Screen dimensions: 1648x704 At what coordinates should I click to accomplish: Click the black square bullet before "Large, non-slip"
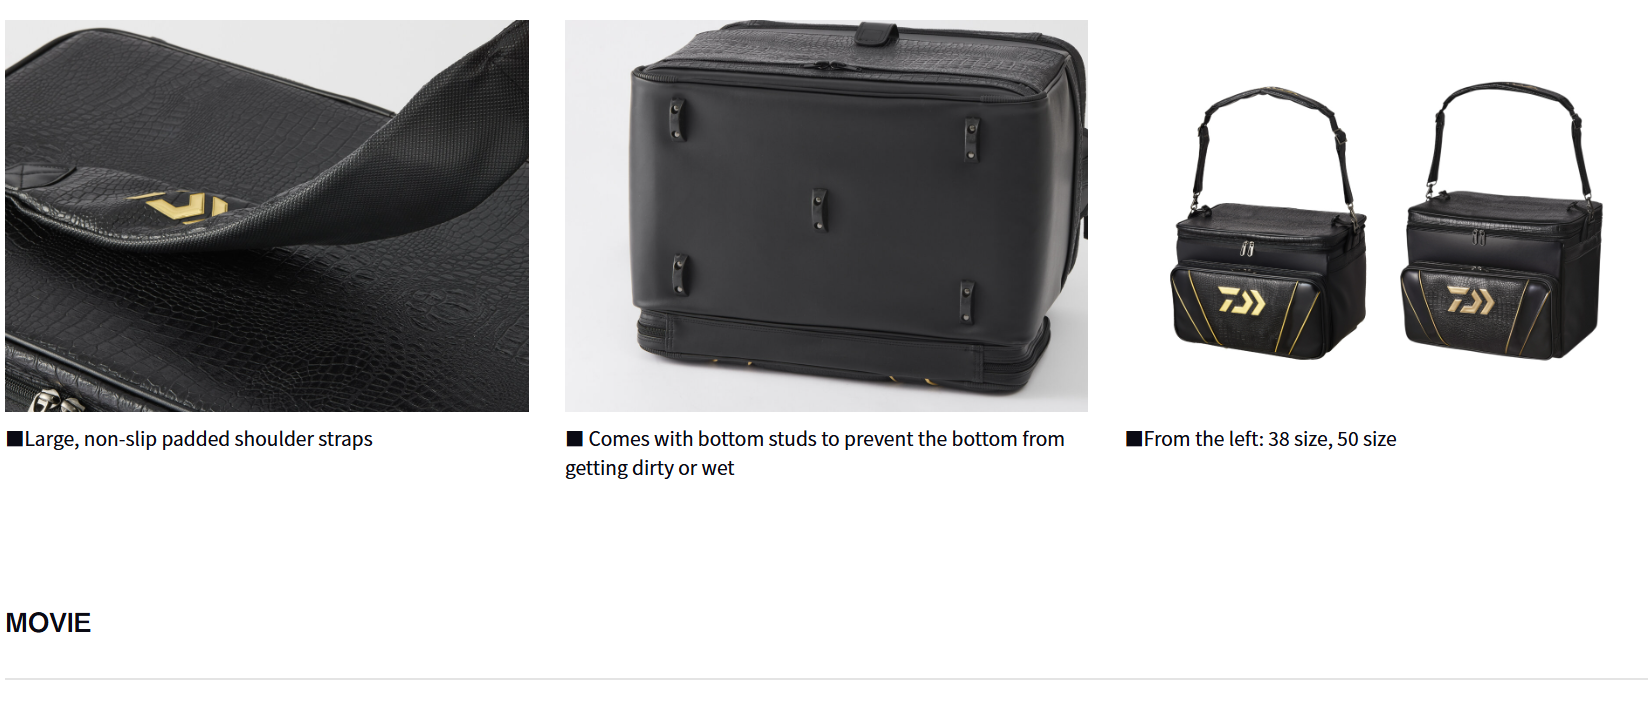[x=14, y=439]
